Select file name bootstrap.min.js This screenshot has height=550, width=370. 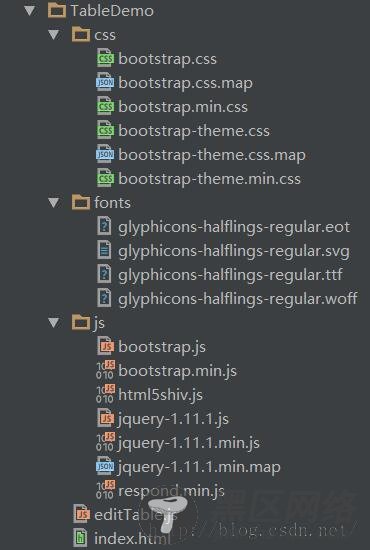177,371
